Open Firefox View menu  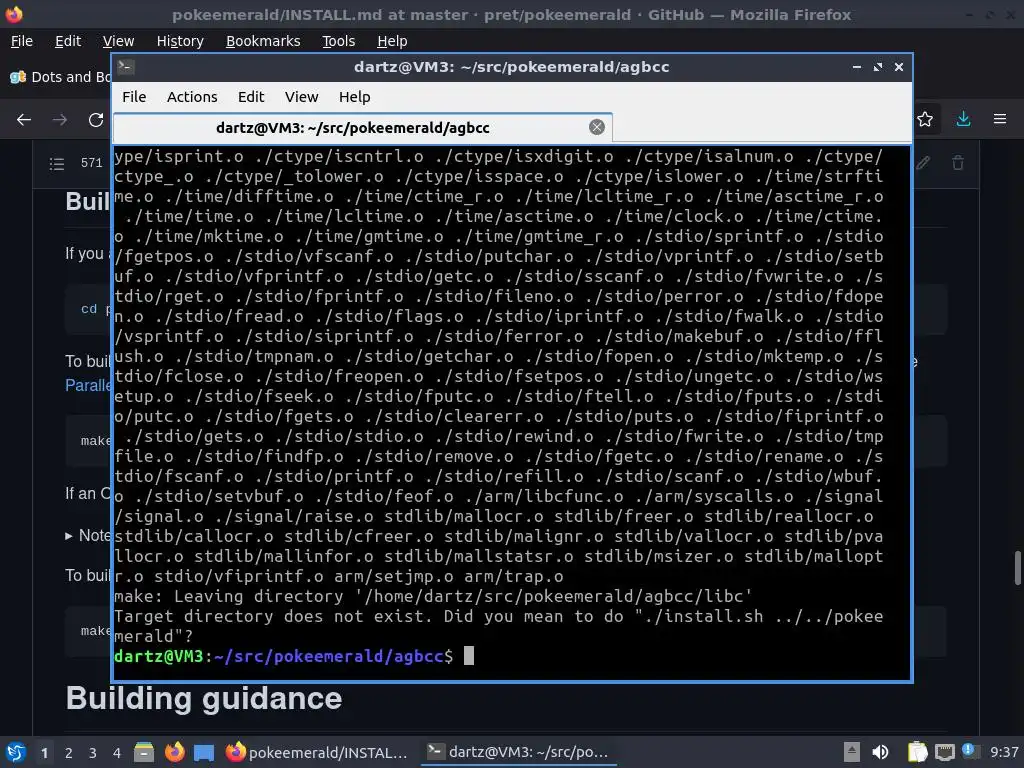click(118, 41)
